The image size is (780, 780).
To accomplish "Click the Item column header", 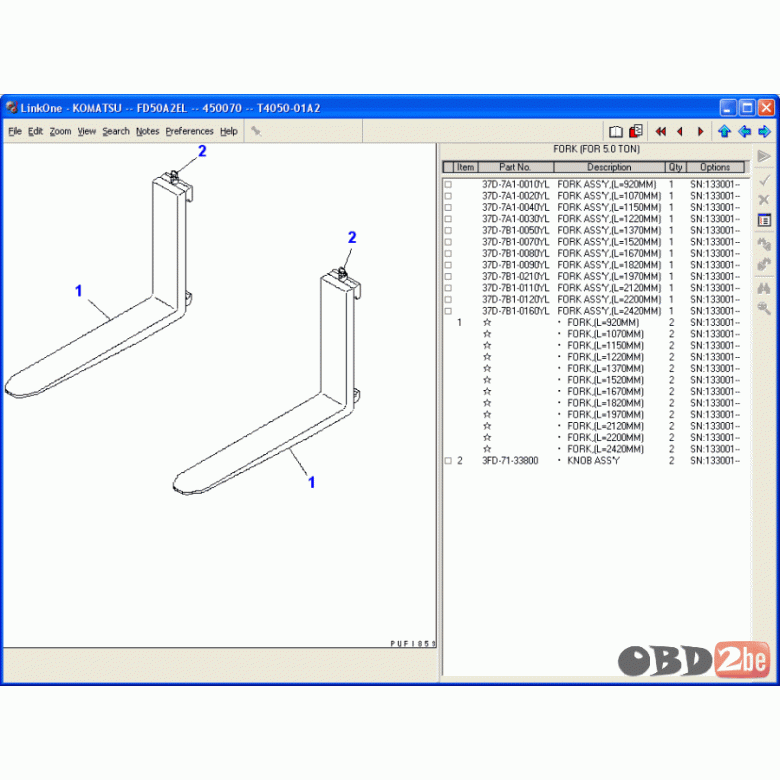I will click(x=466, y=167).
